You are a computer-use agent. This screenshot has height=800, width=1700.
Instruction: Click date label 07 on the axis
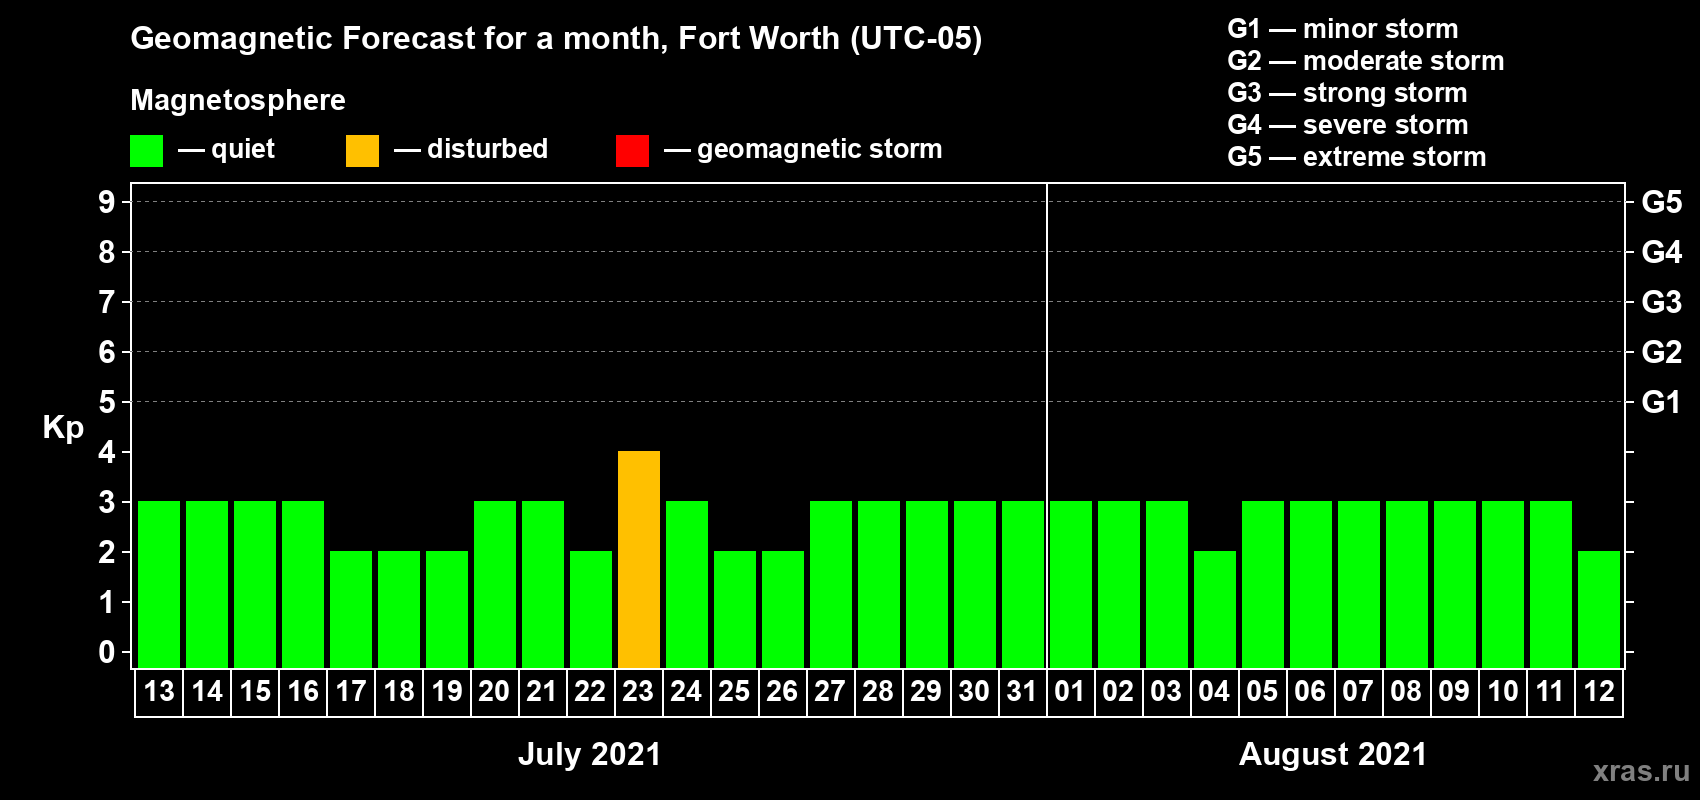pyautogui.click(x=1358, y=692)
